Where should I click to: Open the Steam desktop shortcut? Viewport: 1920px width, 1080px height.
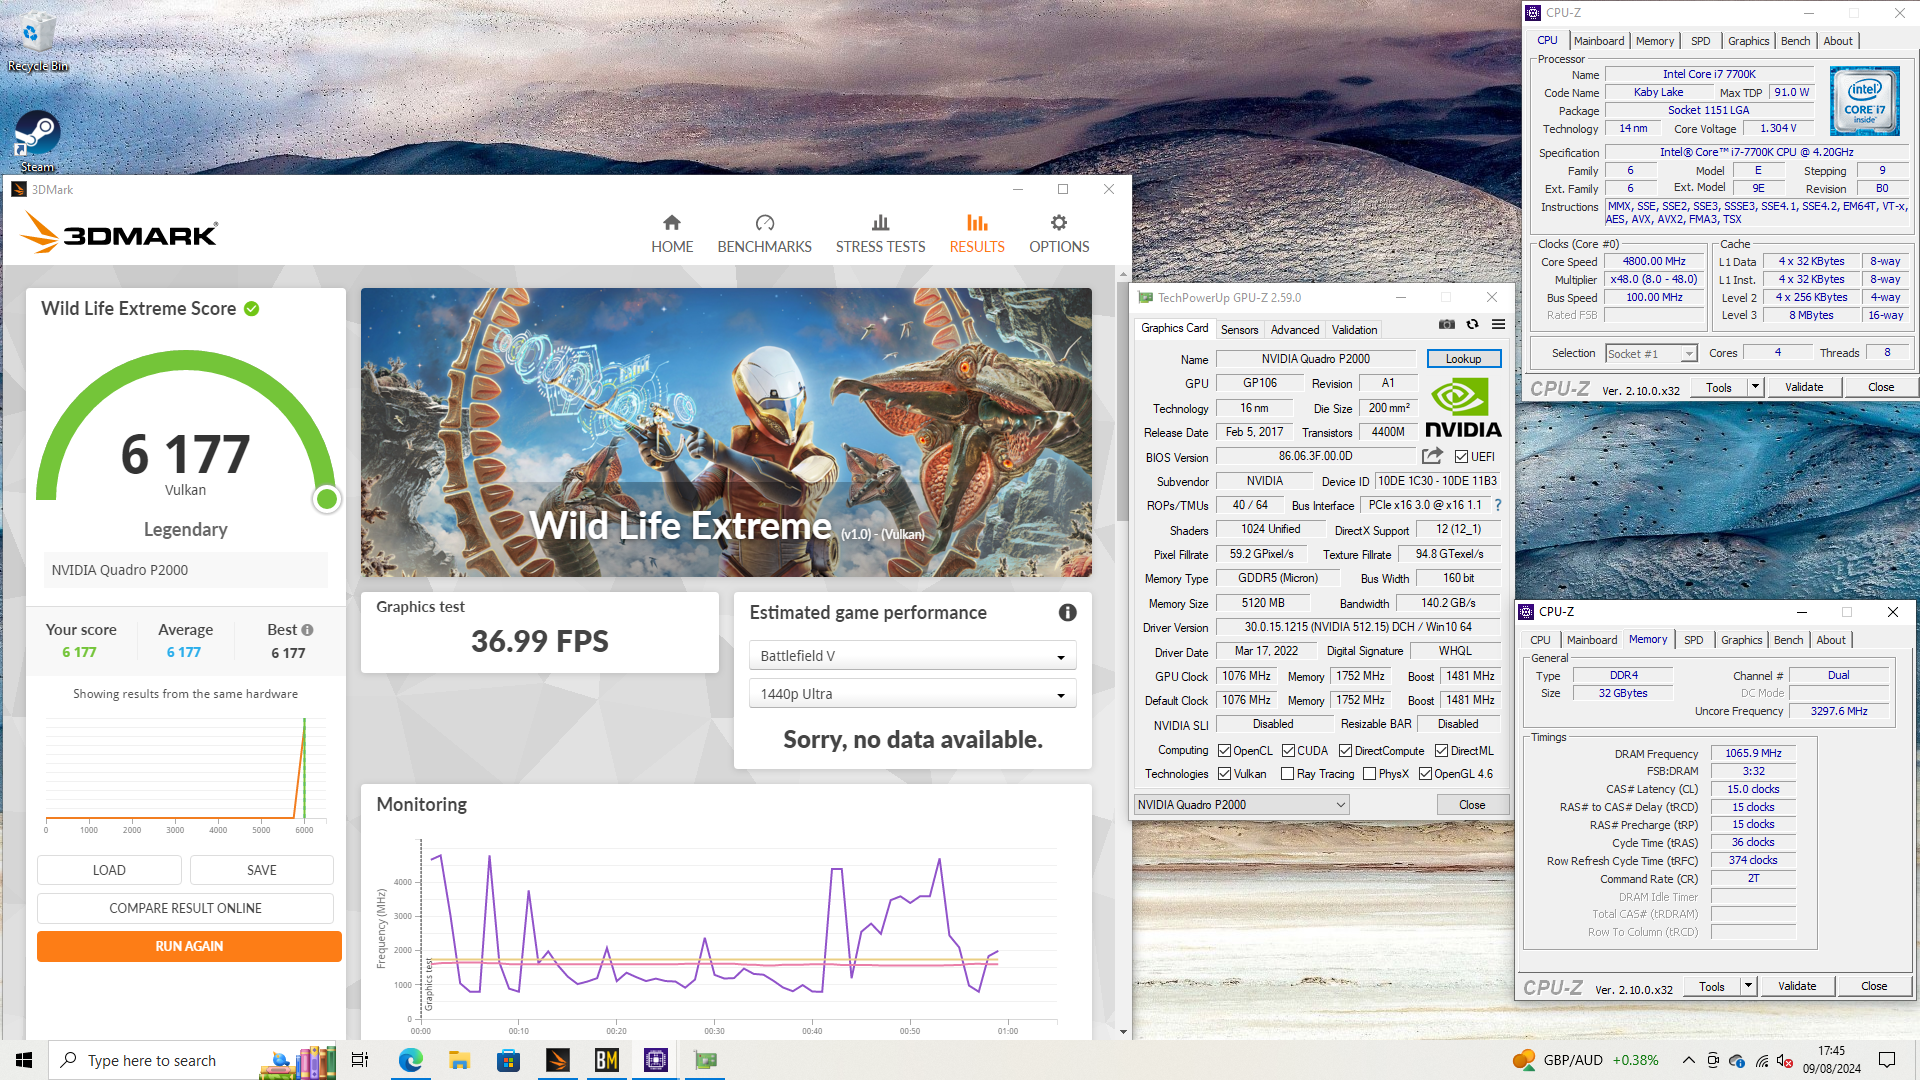point(37,141)
